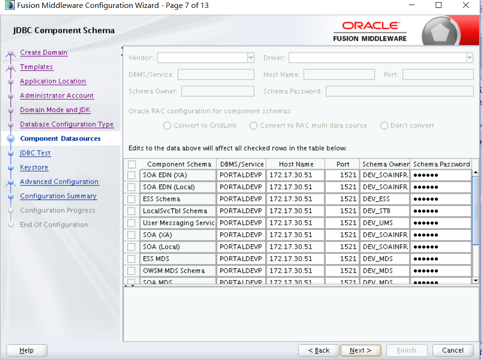Click the DEV_UMS schema owner cell
This screenshot has height=360, width=482.
point(385,223)
